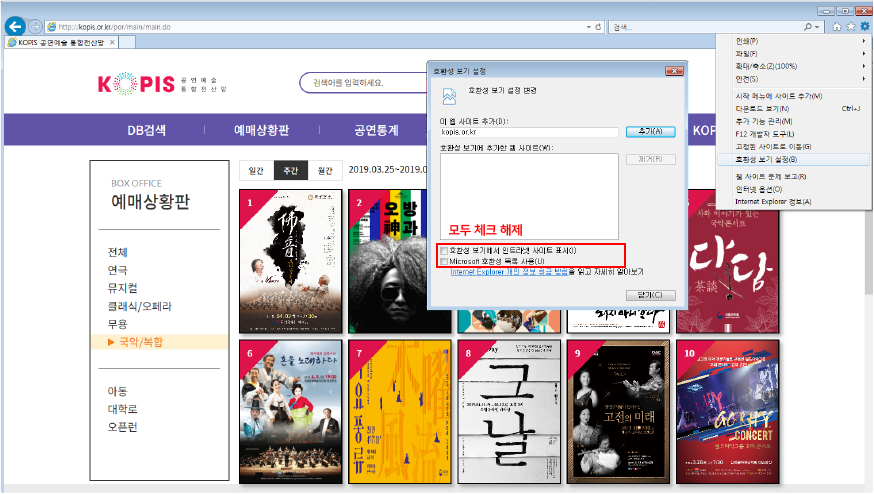Close the compatibility view settings dialog with X

point(674,71)
